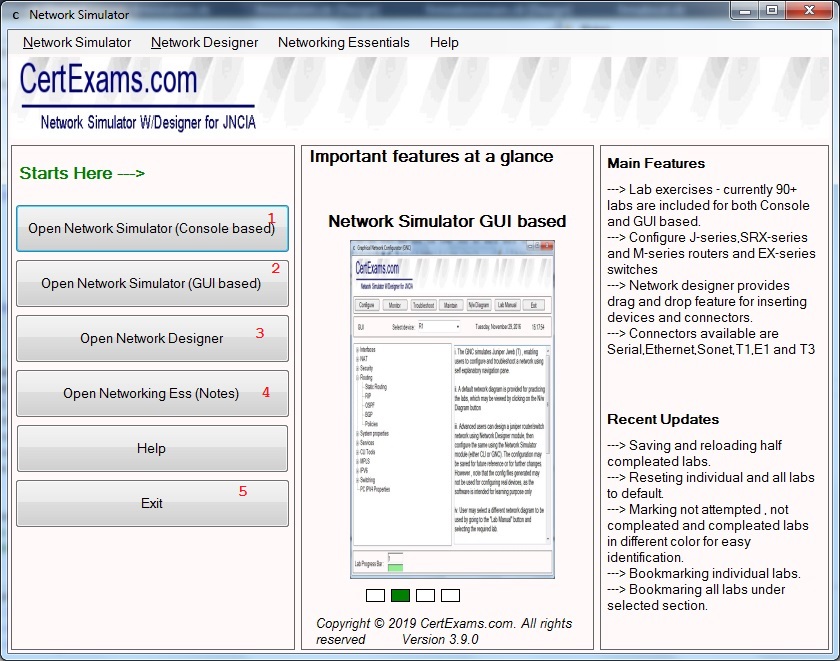Expand the Interfaces tree node
This screenshot has height=661, width=840.
click(x=358, y=348)
